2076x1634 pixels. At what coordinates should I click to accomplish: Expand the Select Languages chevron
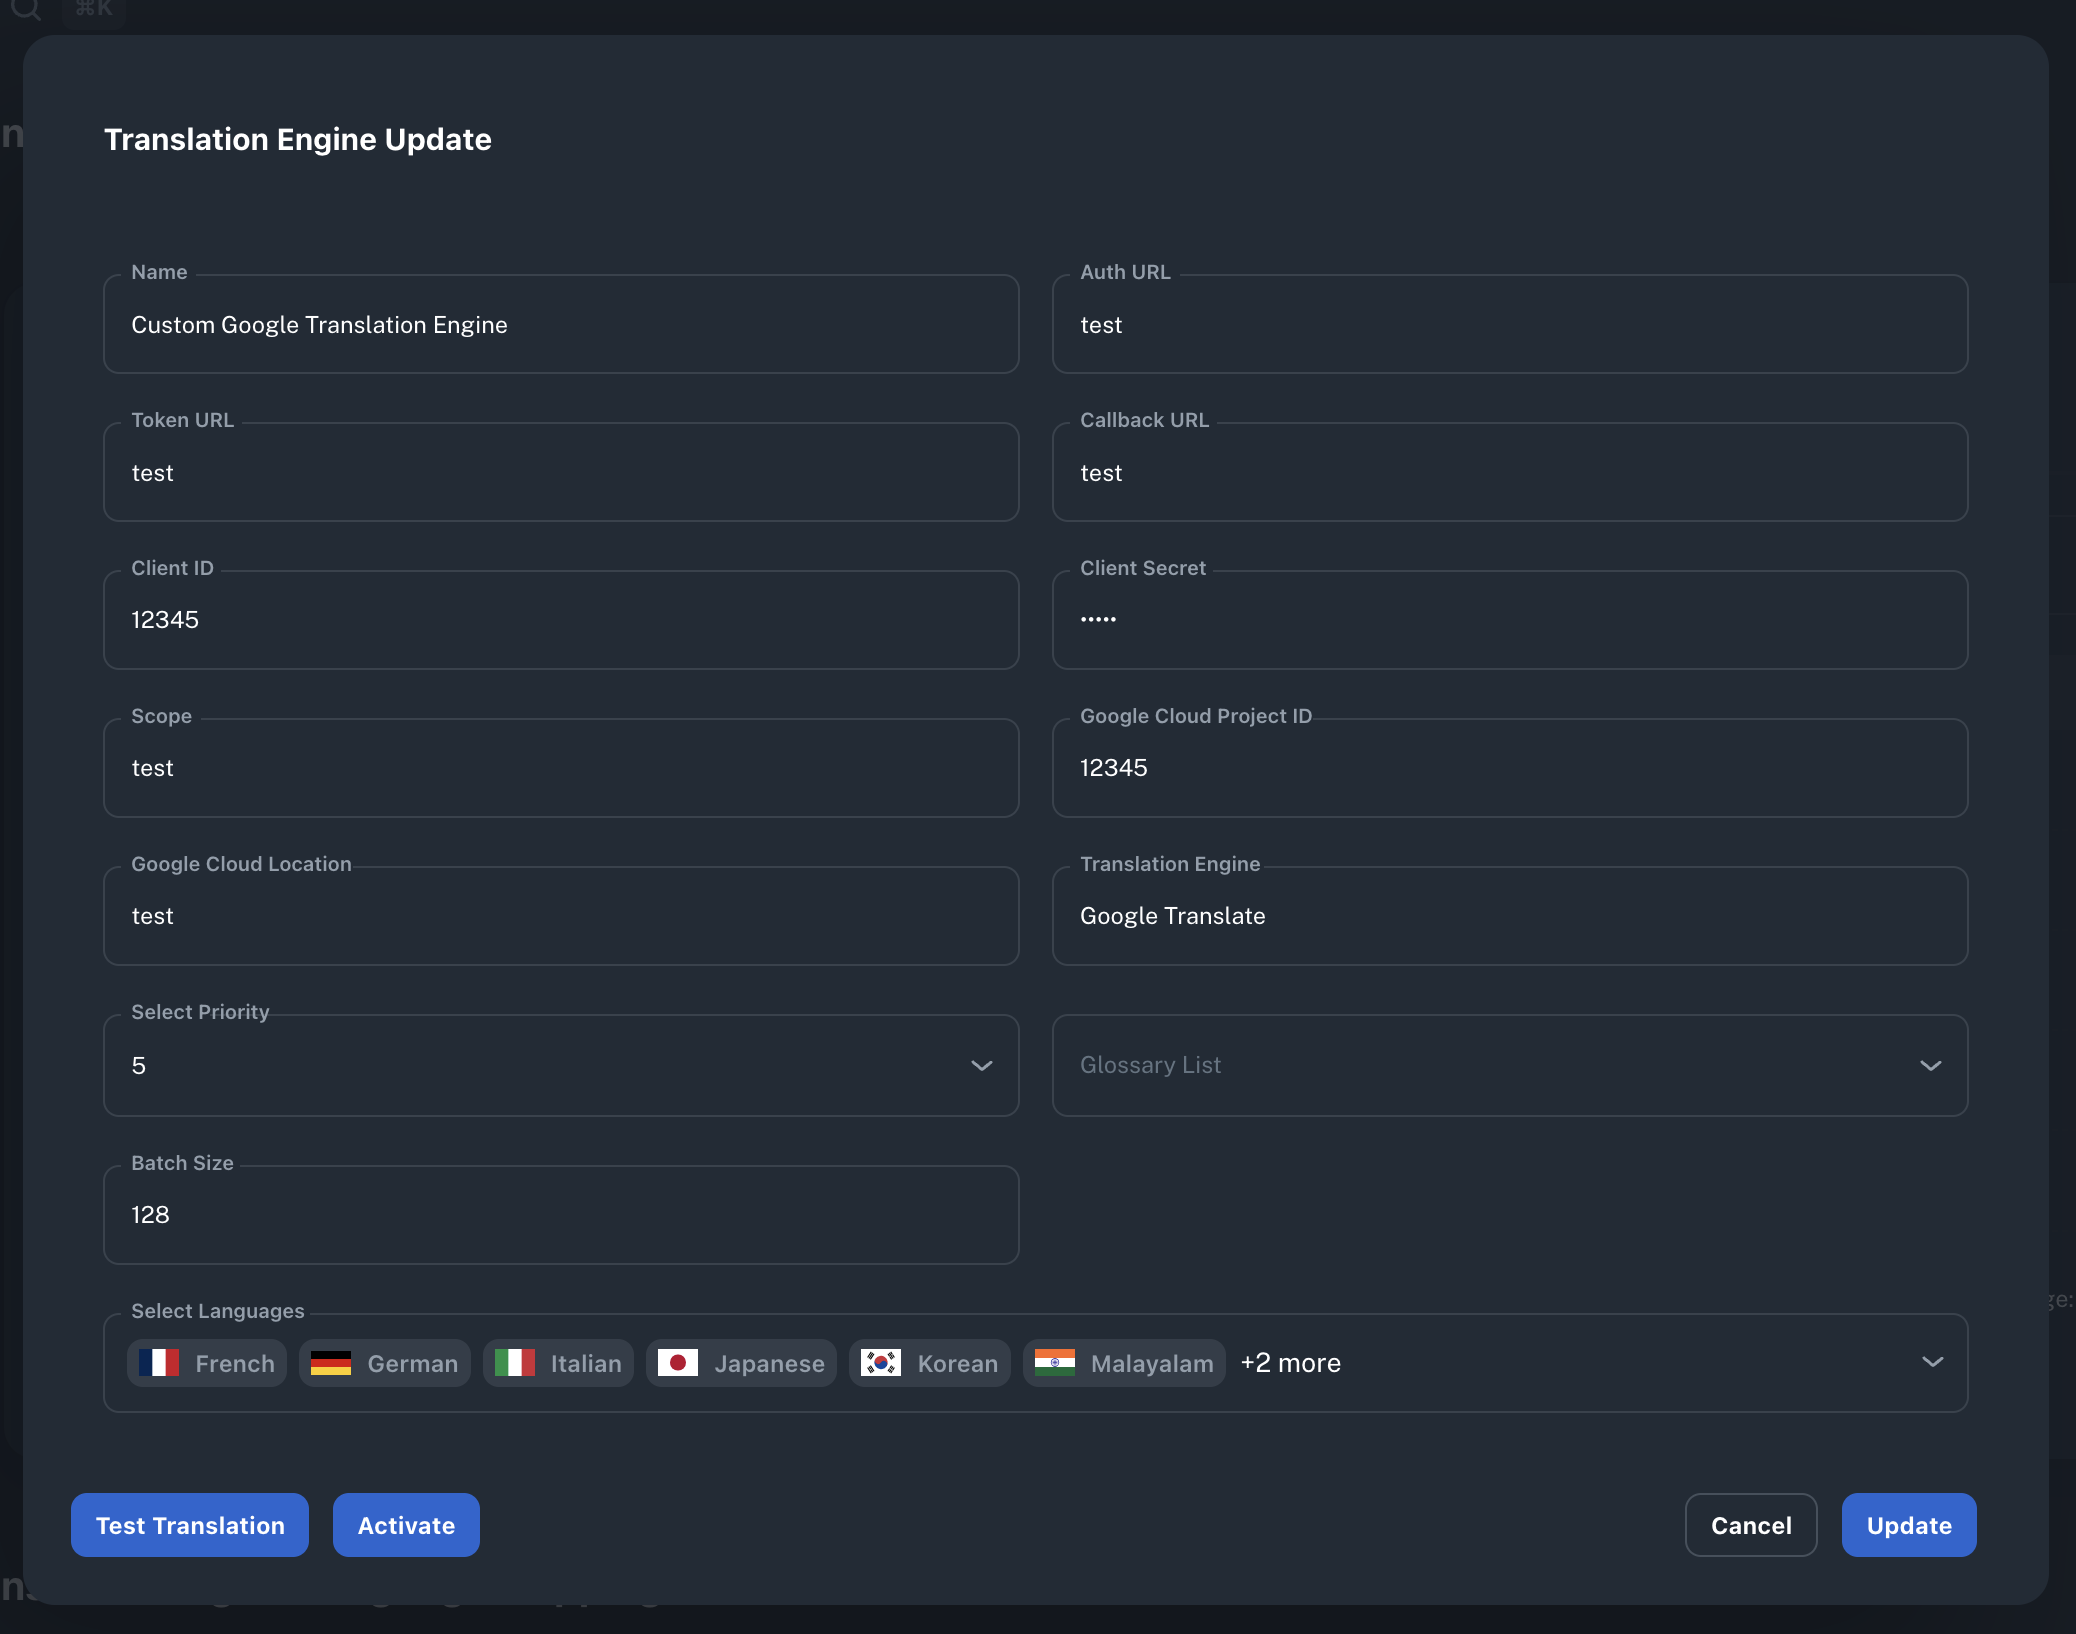pos(1931,1362)
